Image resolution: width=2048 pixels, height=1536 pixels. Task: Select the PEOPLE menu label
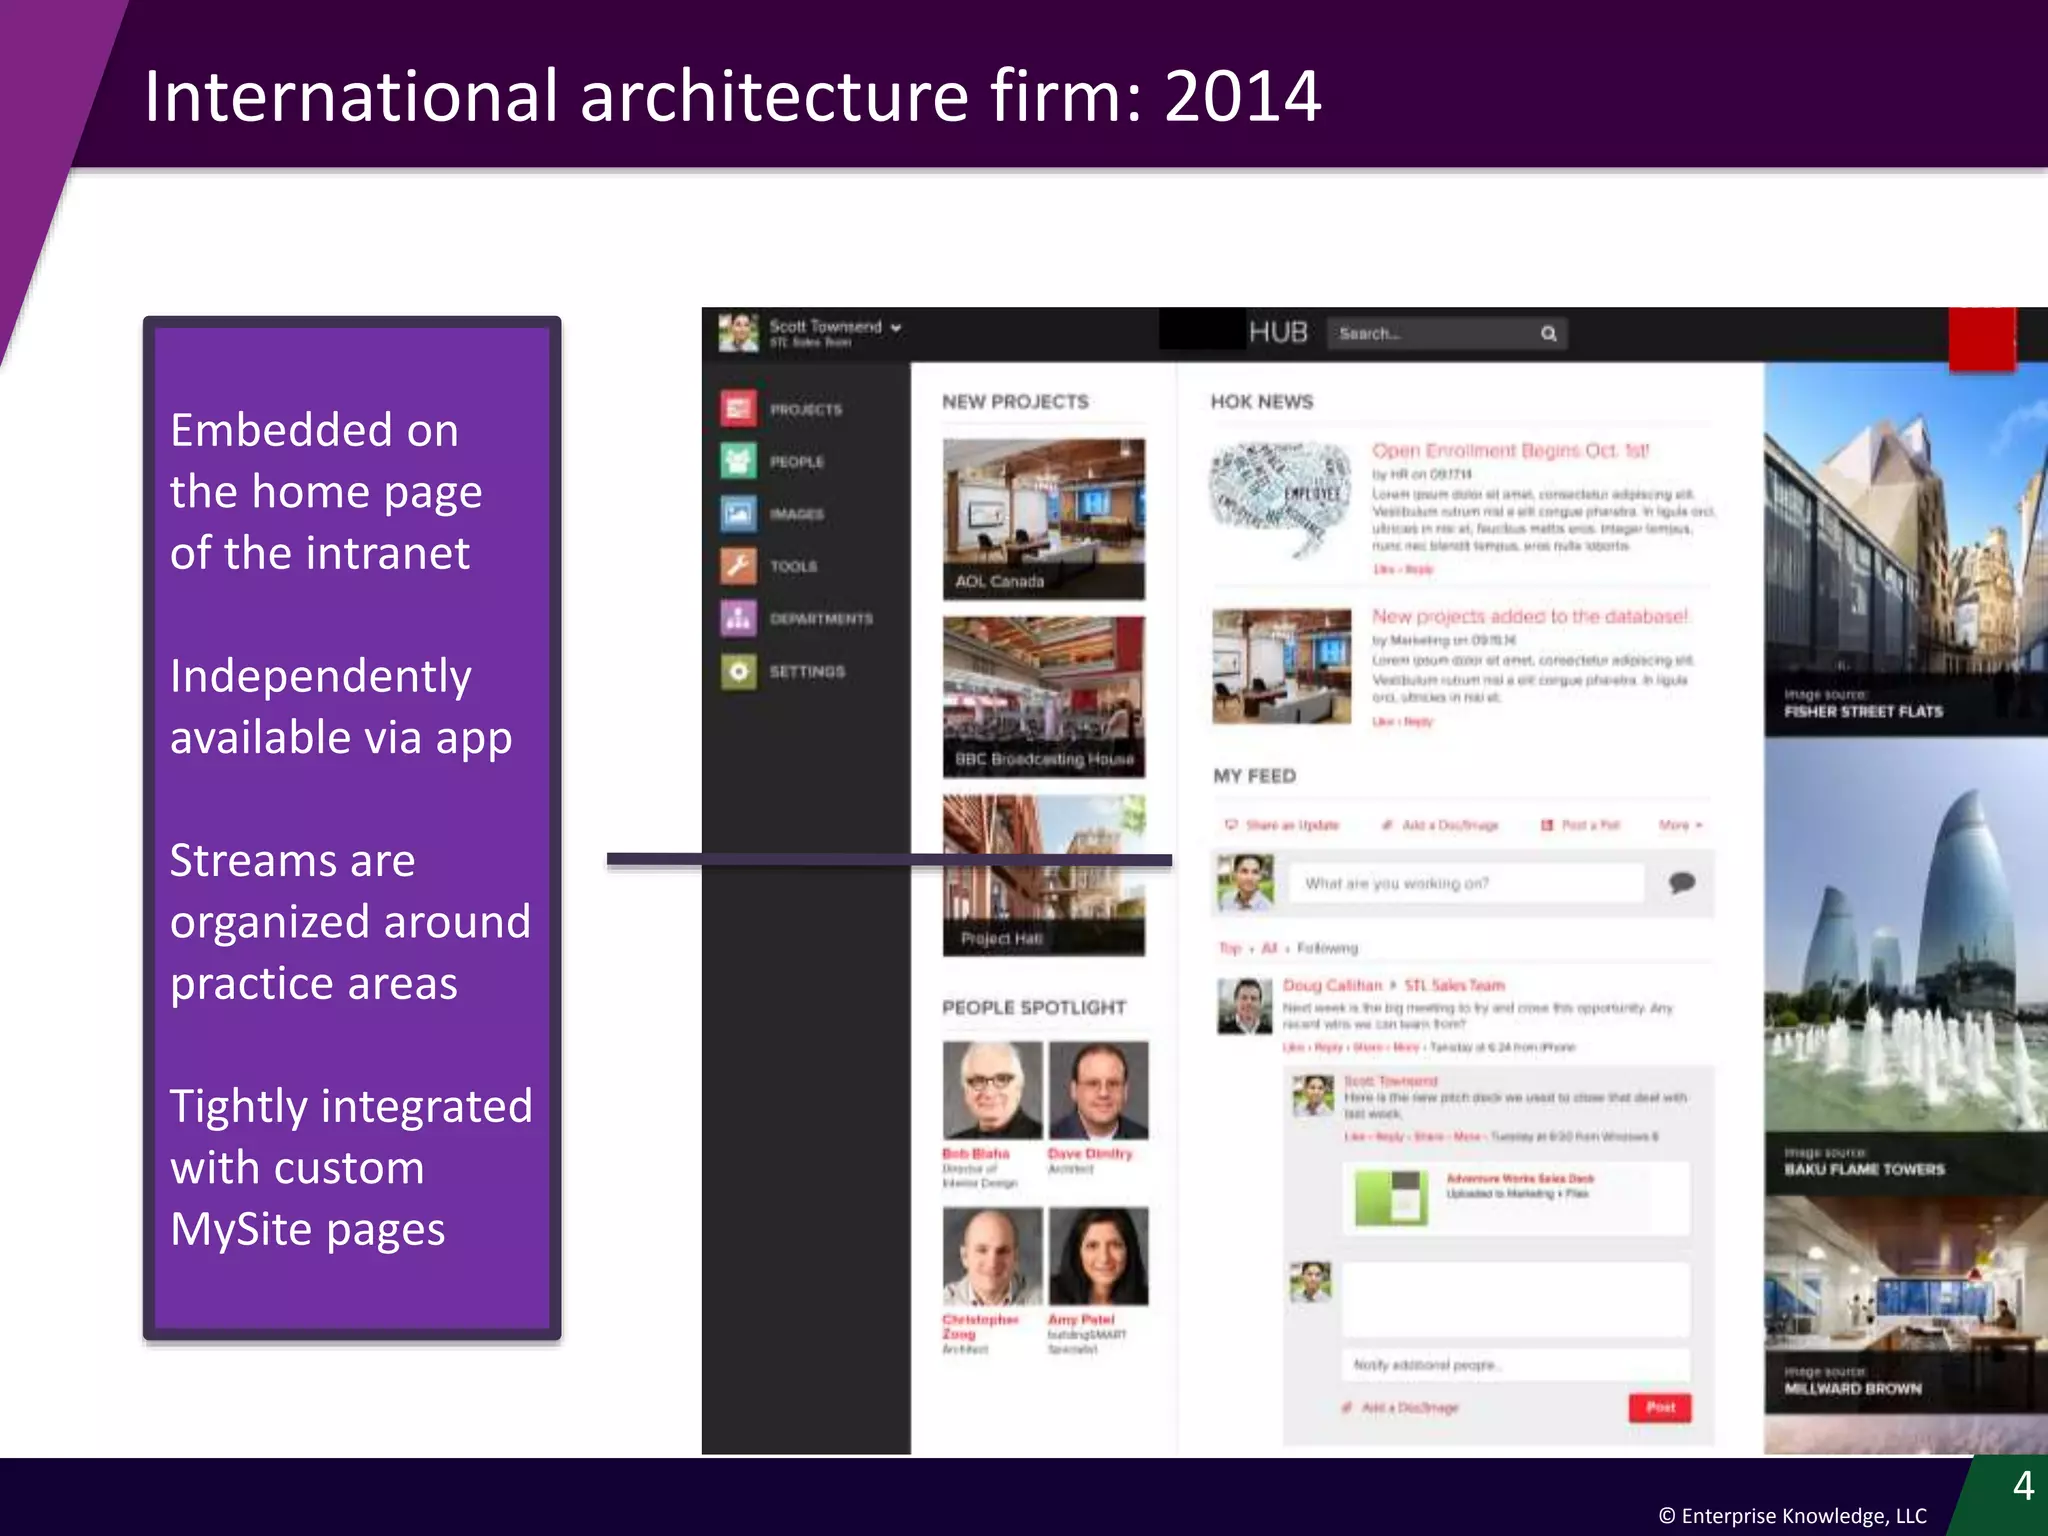[797, 462]
